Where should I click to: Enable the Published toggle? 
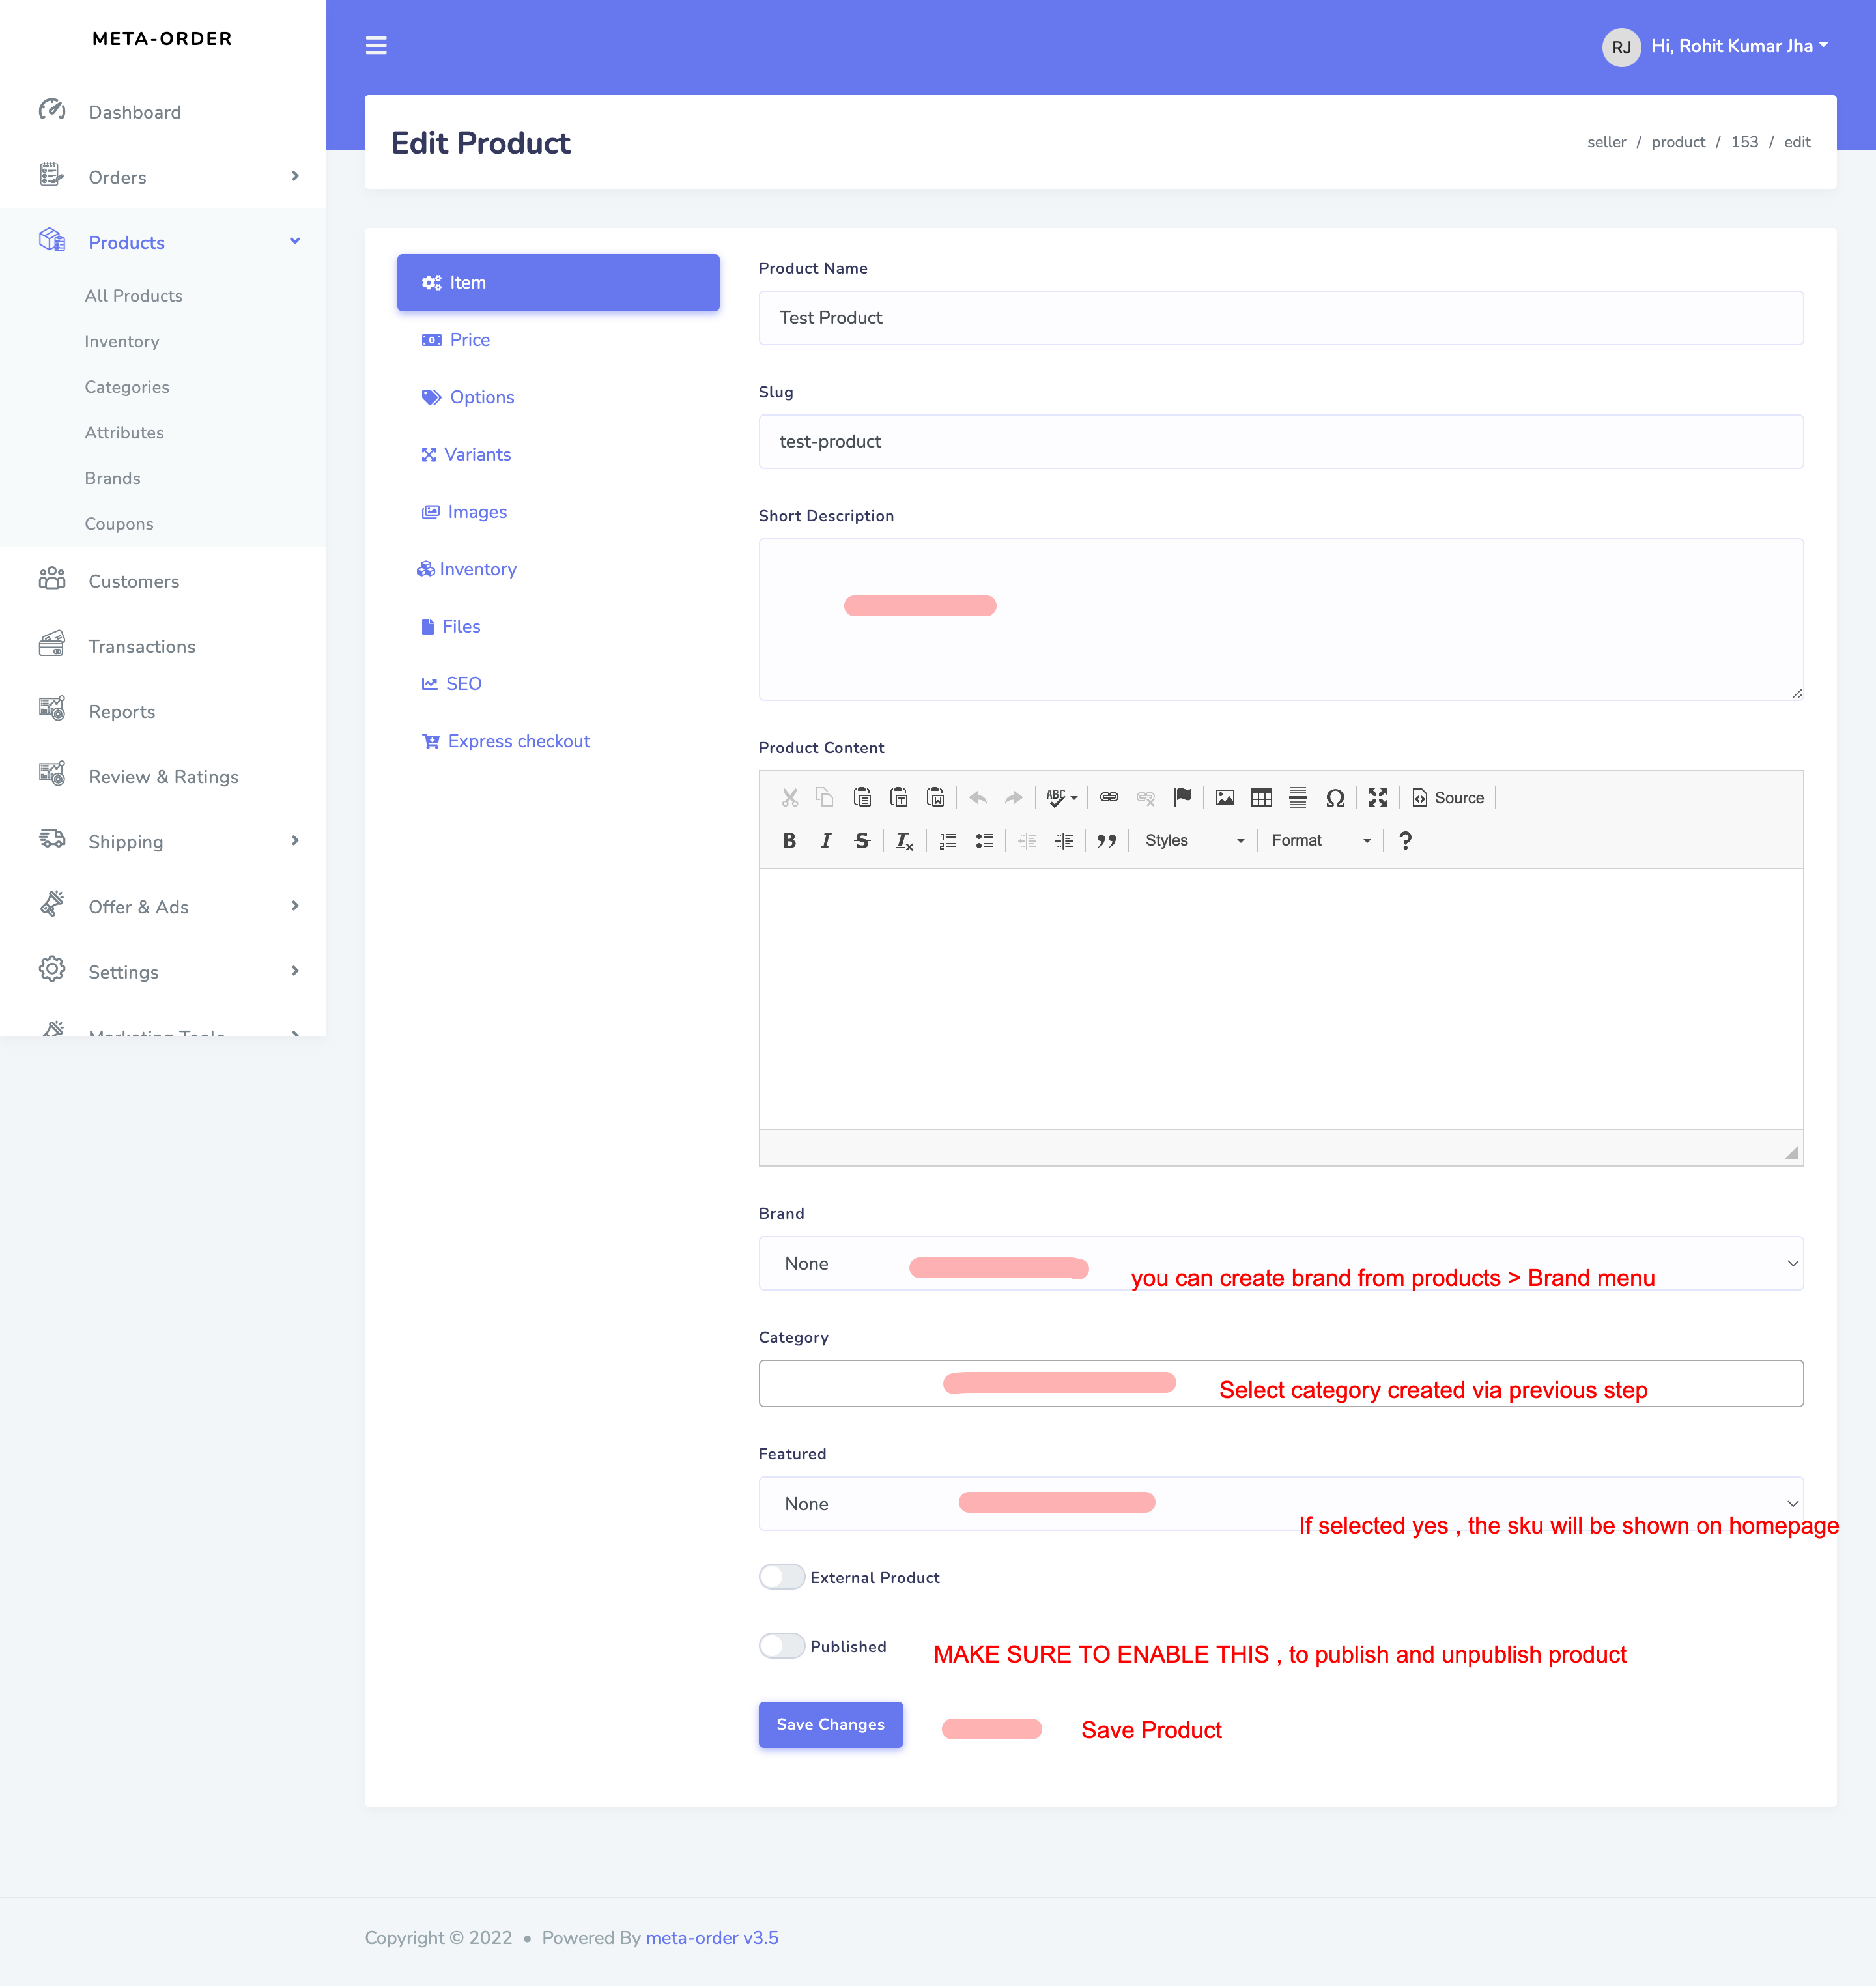[x=781, y=1646]
